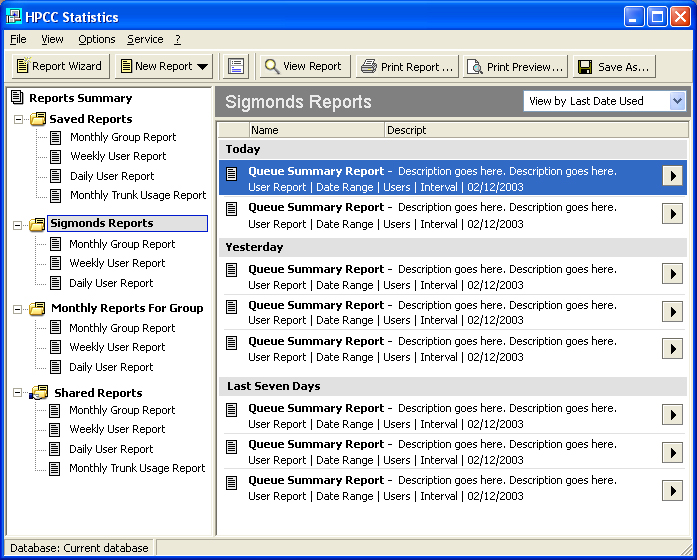The image size is (697, 560).
Task: Click the View Report magnifier button
Action: (302, 67)
